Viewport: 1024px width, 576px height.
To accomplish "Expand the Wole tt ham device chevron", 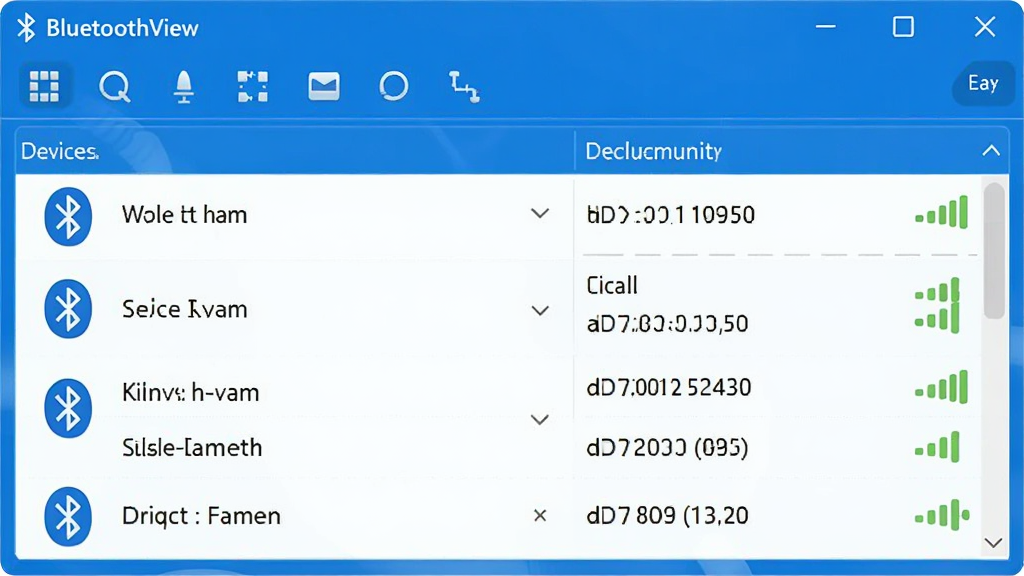I will point(540,214).
